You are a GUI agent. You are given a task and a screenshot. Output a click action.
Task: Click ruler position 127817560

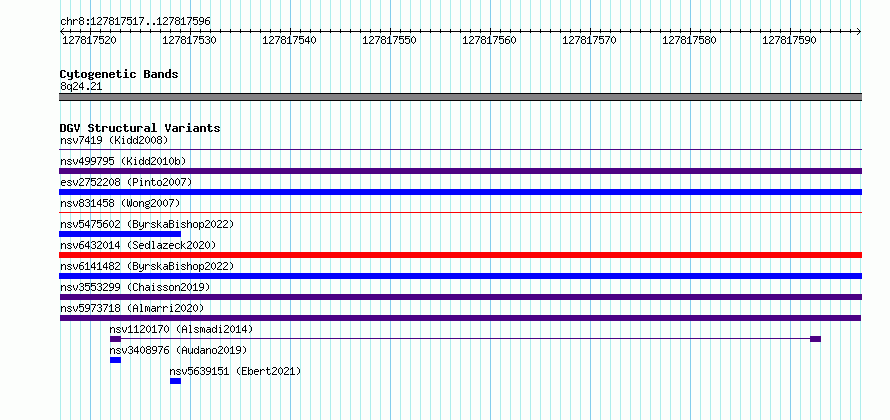490,40
